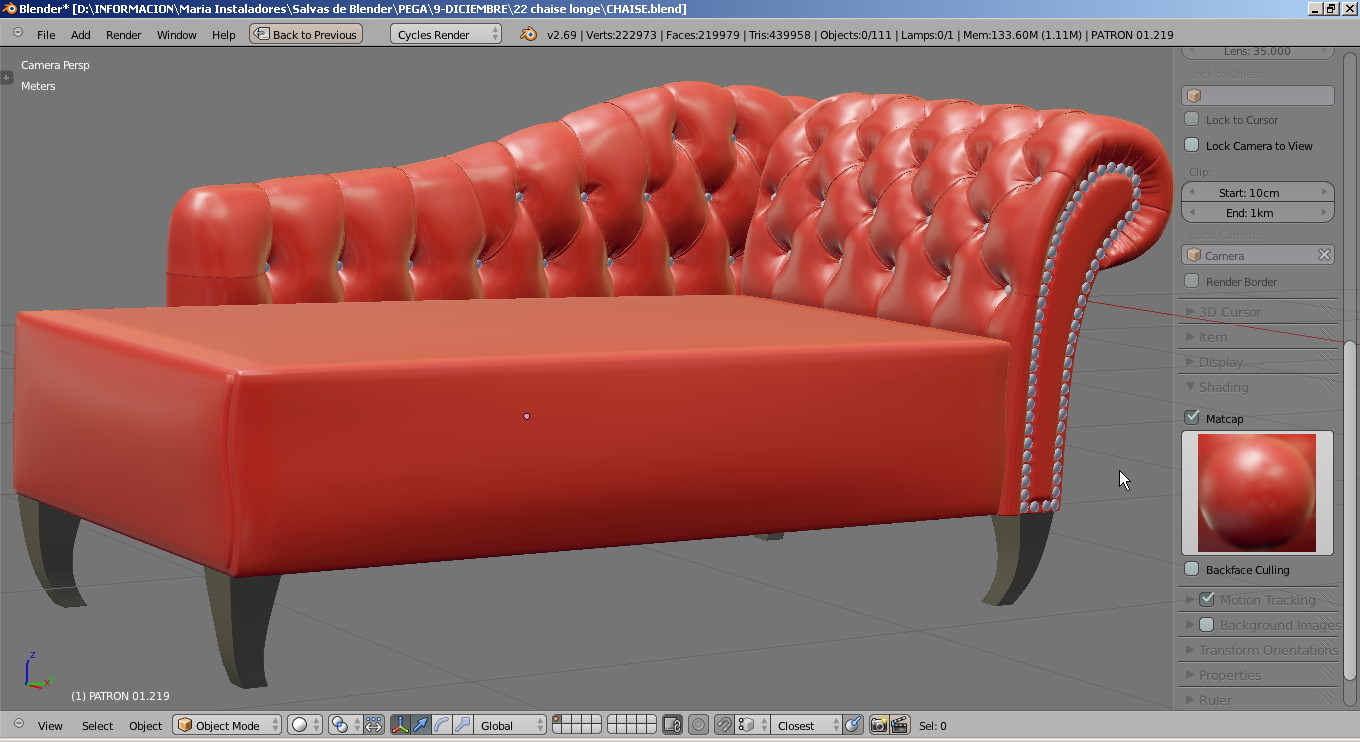Open the Cycles Render engine dropdown
1360x742 pixels.
pyautogui.click(x=445, y=34)
